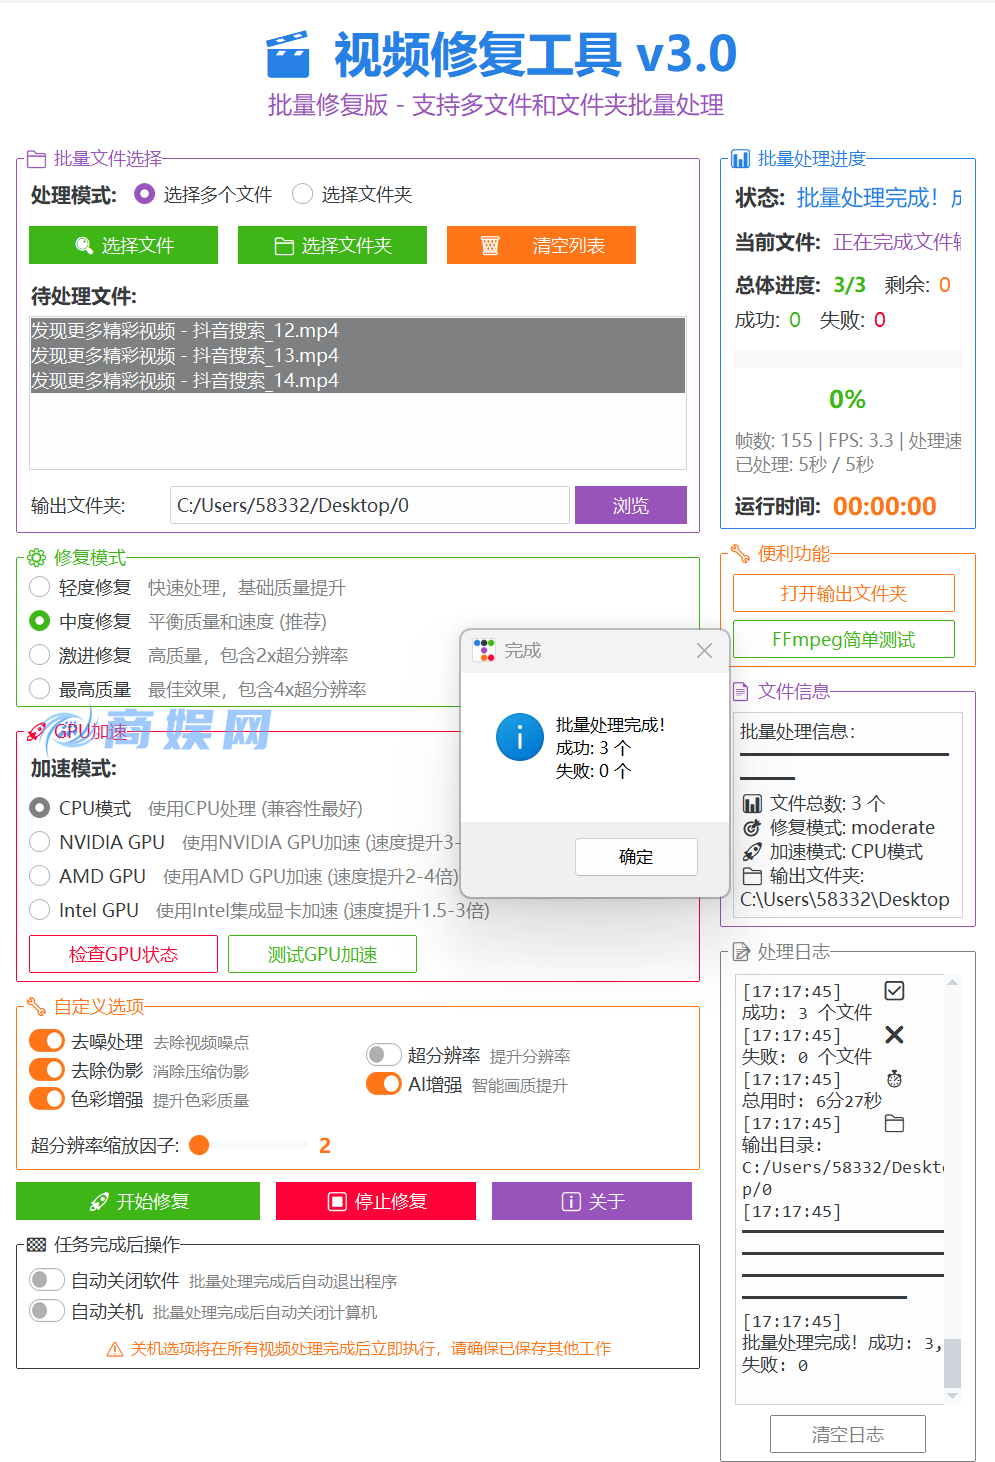Click the gear icon beside 修复模式 heading
Viewport: 995px width, 1462px height.
[x=37, y=558]
